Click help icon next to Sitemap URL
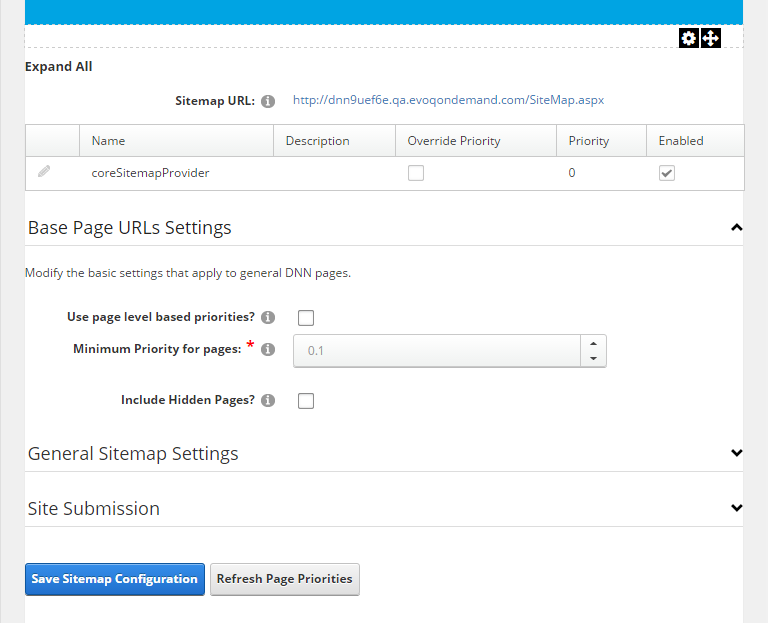Screen dimensions: 768x623 pos(267,101)
